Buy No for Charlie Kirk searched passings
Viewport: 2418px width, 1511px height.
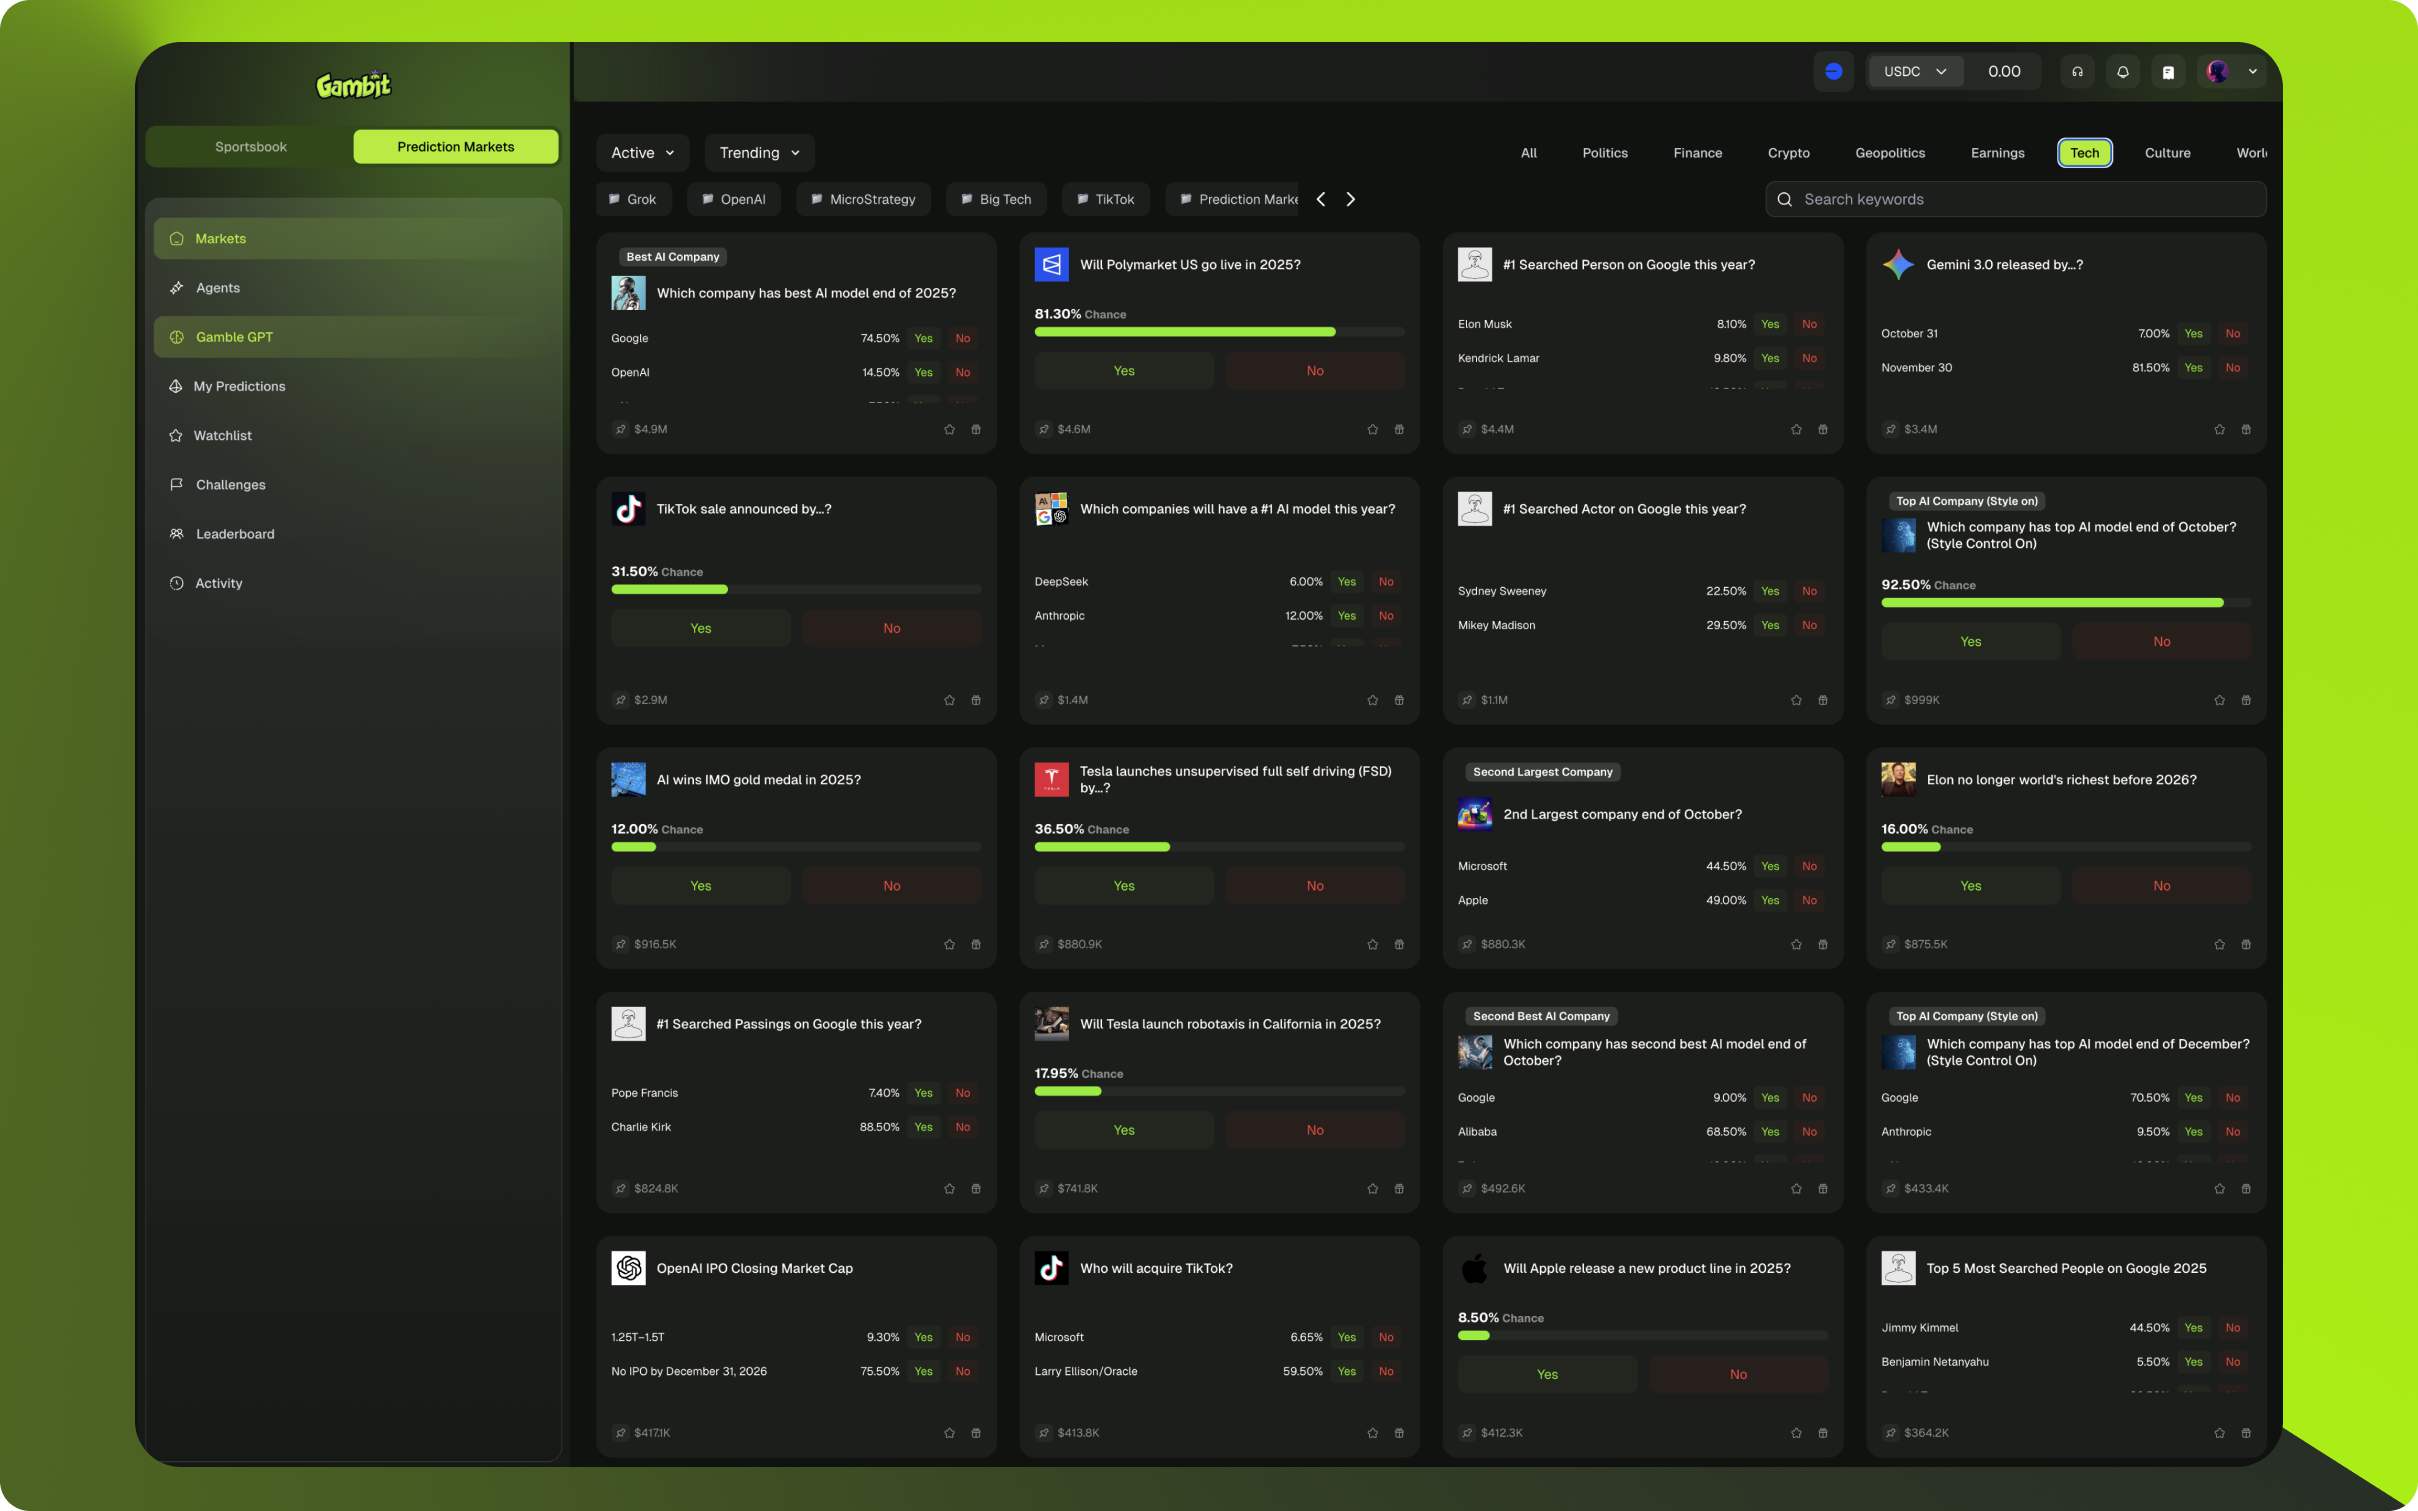click(962, 1127)
